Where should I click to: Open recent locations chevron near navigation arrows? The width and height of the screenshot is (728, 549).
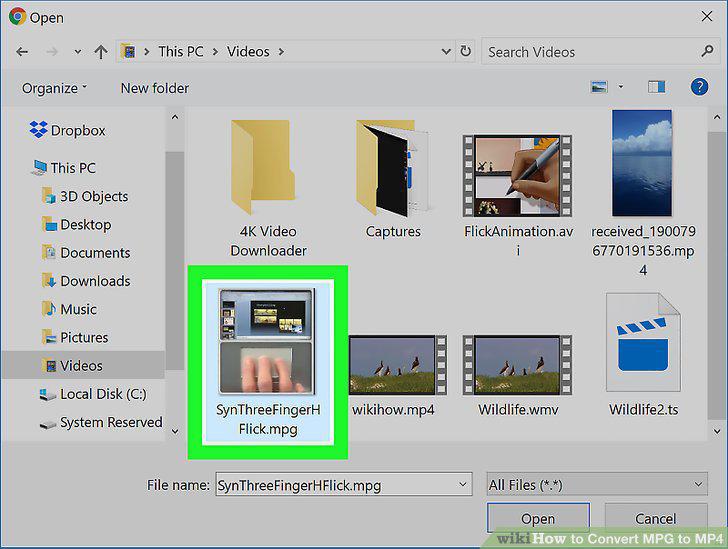click(x=78, y=52)
